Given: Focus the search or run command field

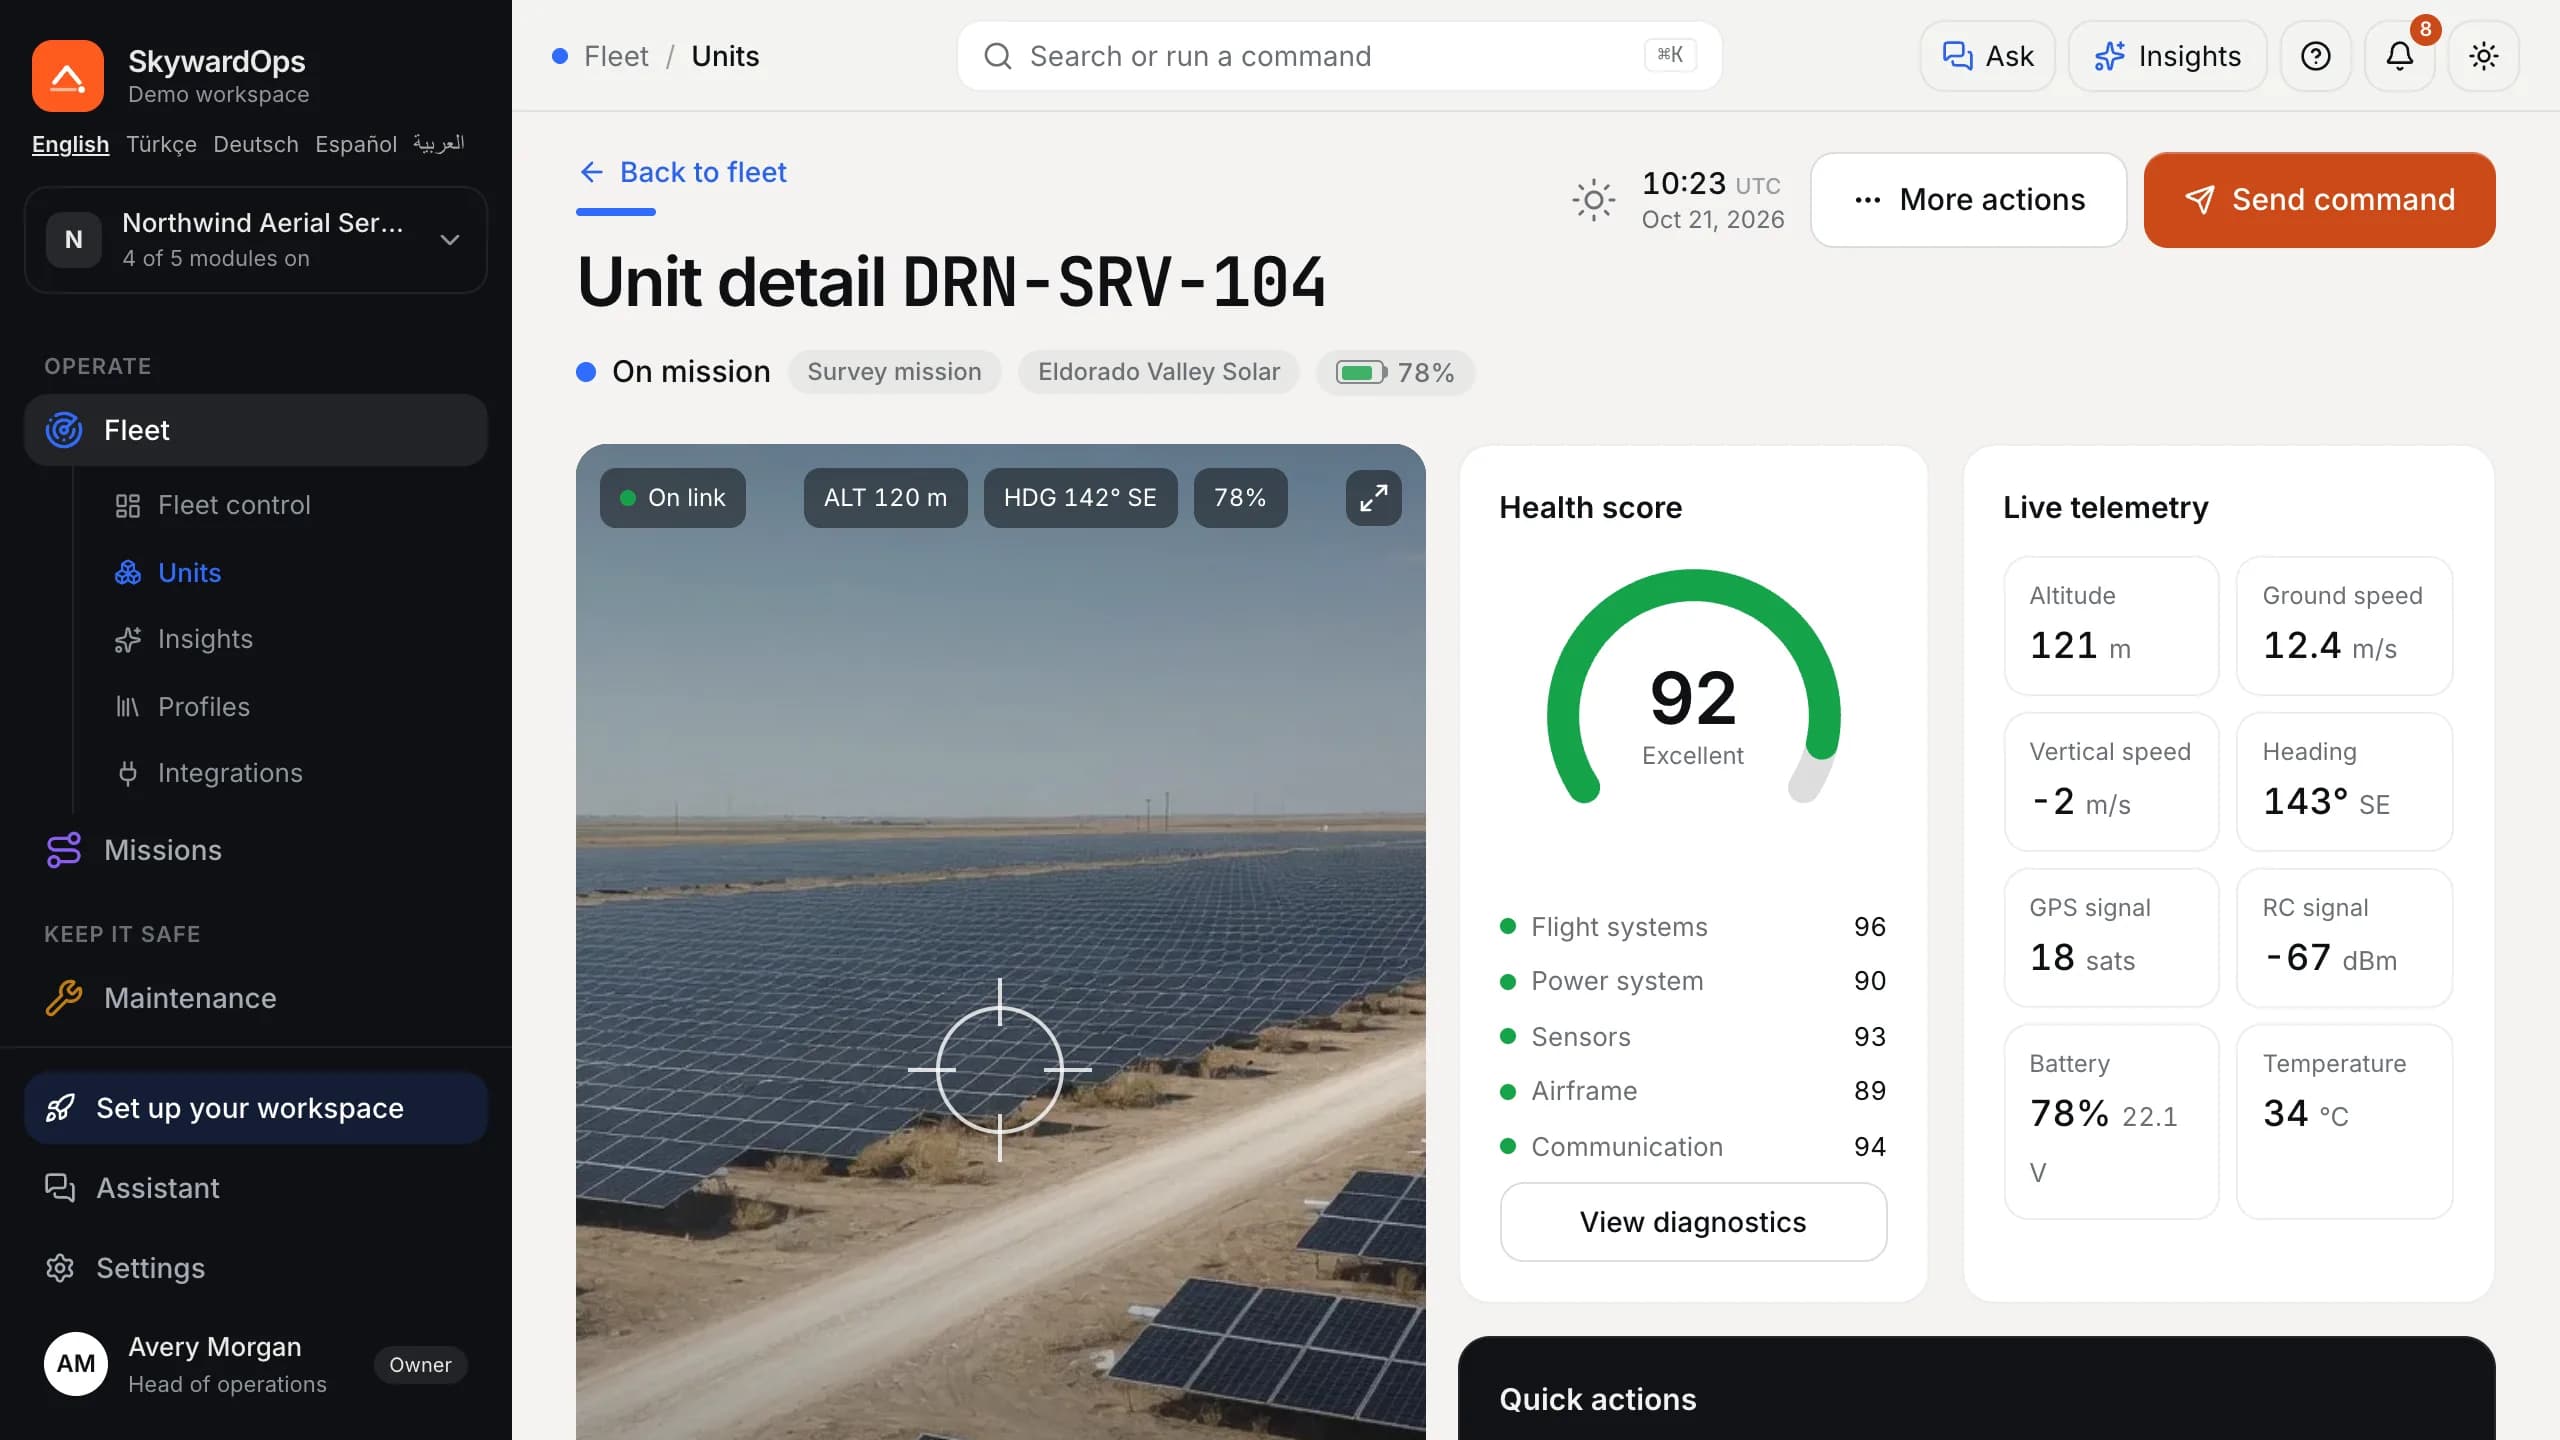Looking at the screenshot, I should click(x=1340, y=56).
